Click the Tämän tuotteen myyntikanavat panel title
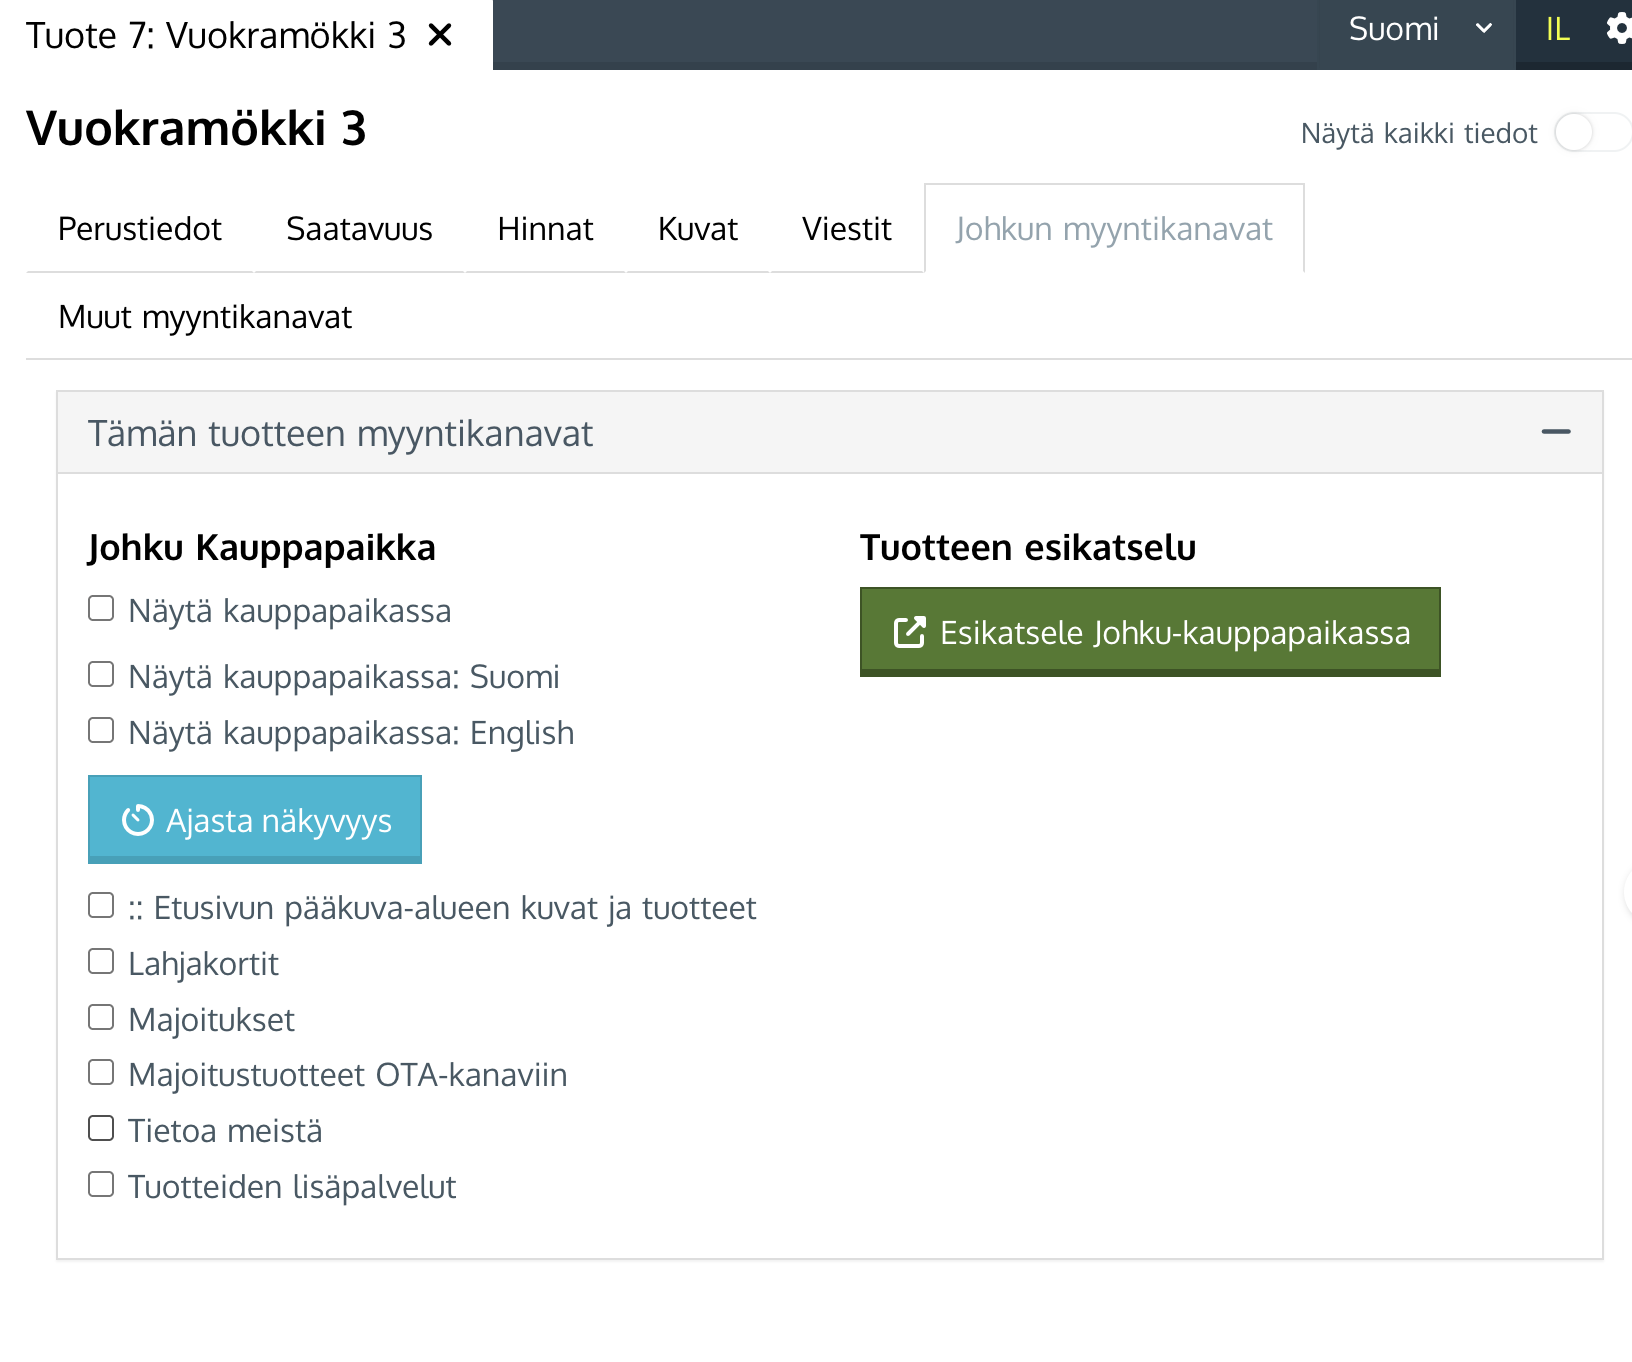1632x1362 pixels. (x=340, y=434)
